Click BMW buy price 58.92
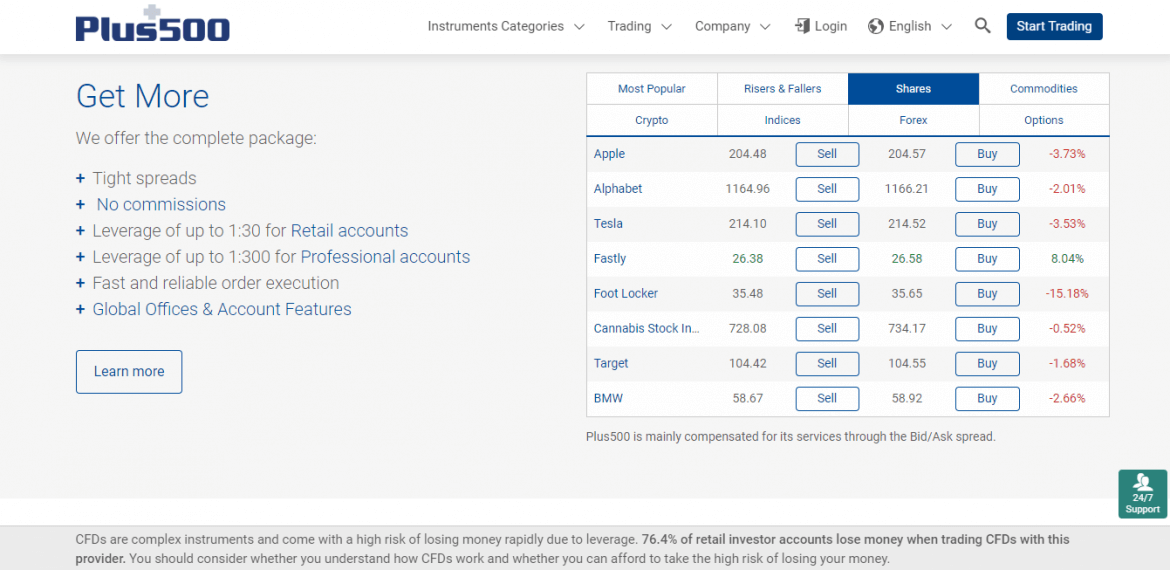Viewport: 1170px width, 570px height. click(x=907, y=398)
